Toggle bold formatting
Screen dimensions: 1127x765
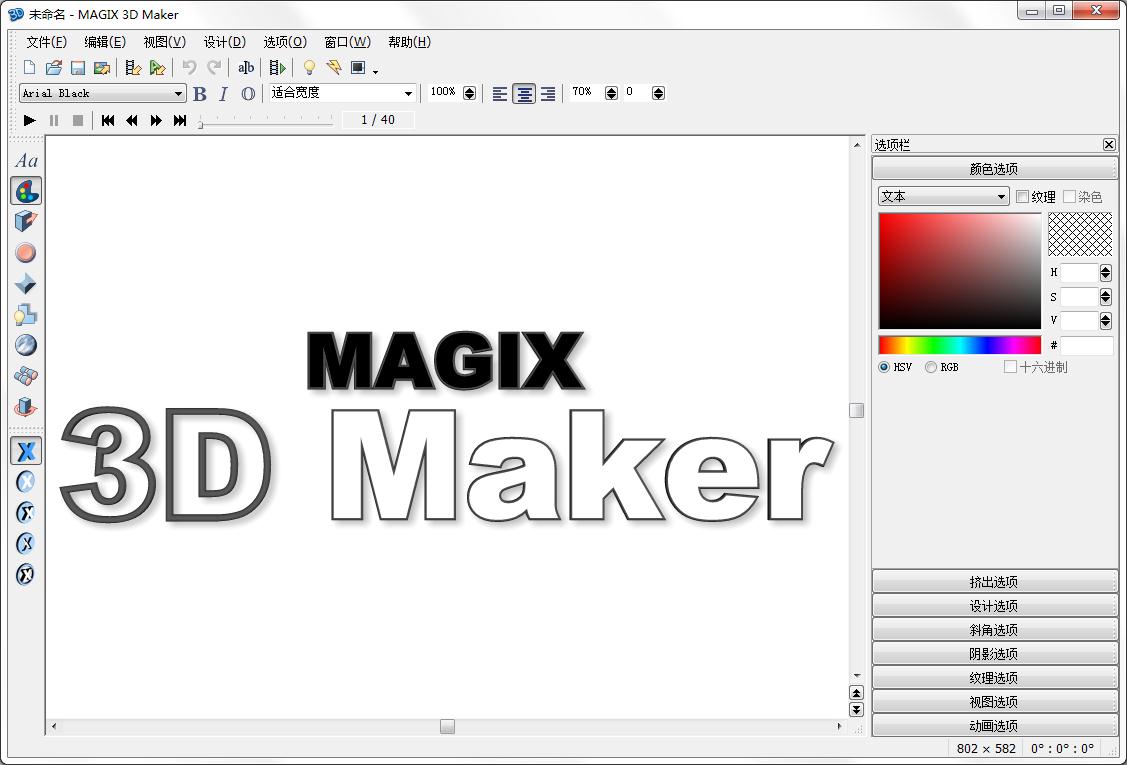tap(200, 93)
